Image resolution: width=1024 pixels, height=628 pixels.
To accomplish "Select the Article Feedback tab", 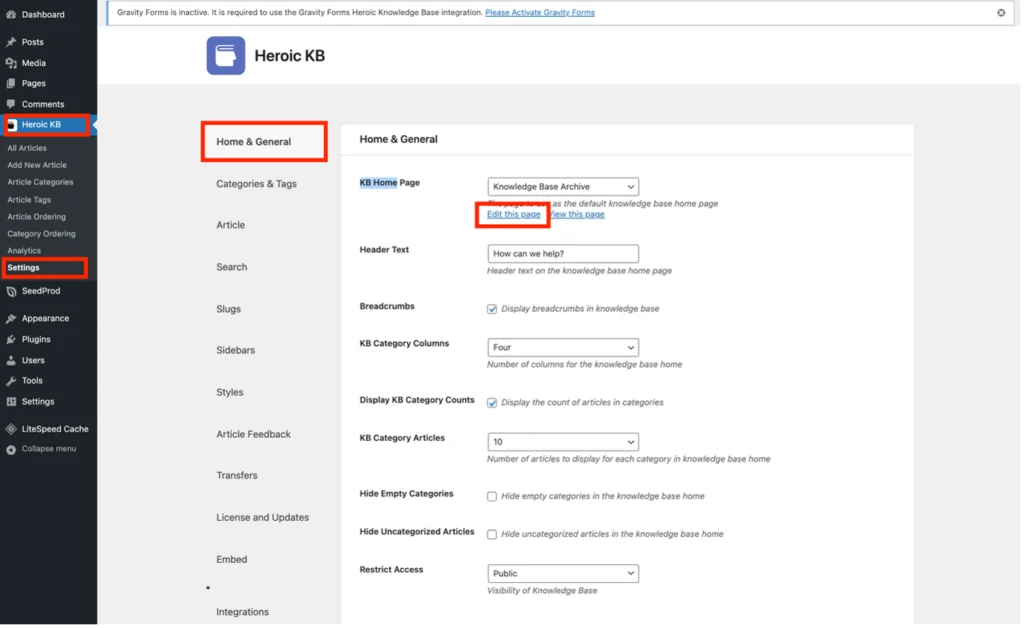I will (253, 434).
